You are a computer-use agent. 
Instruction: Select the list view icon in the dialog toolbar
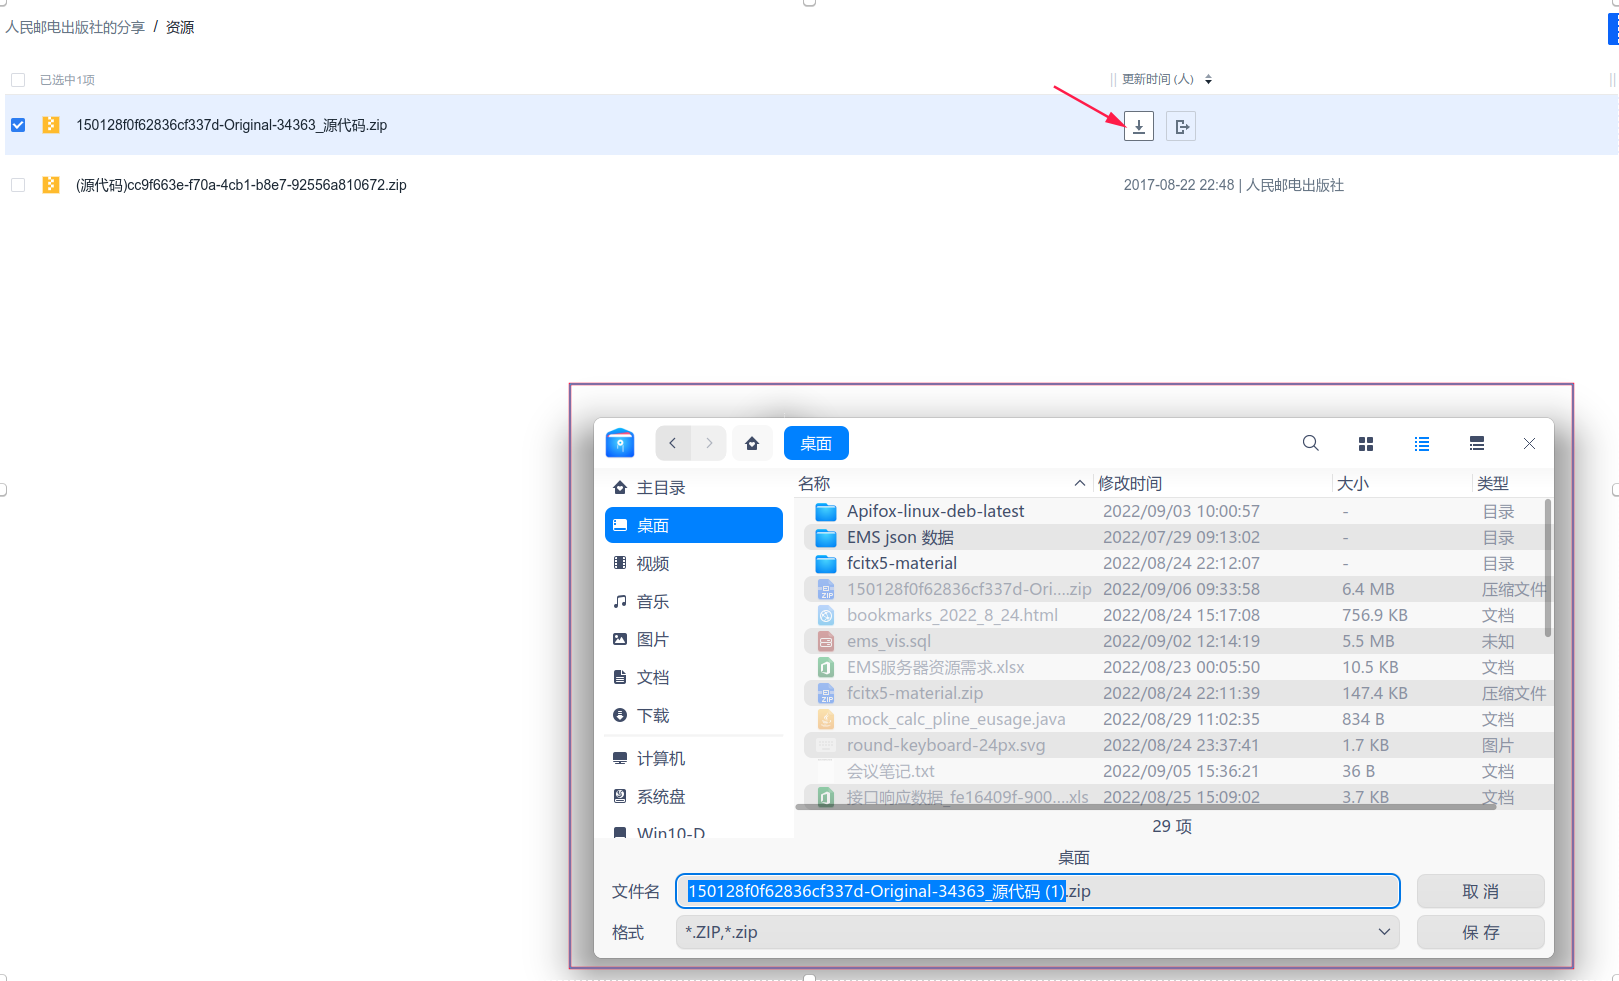[1422, 443]
